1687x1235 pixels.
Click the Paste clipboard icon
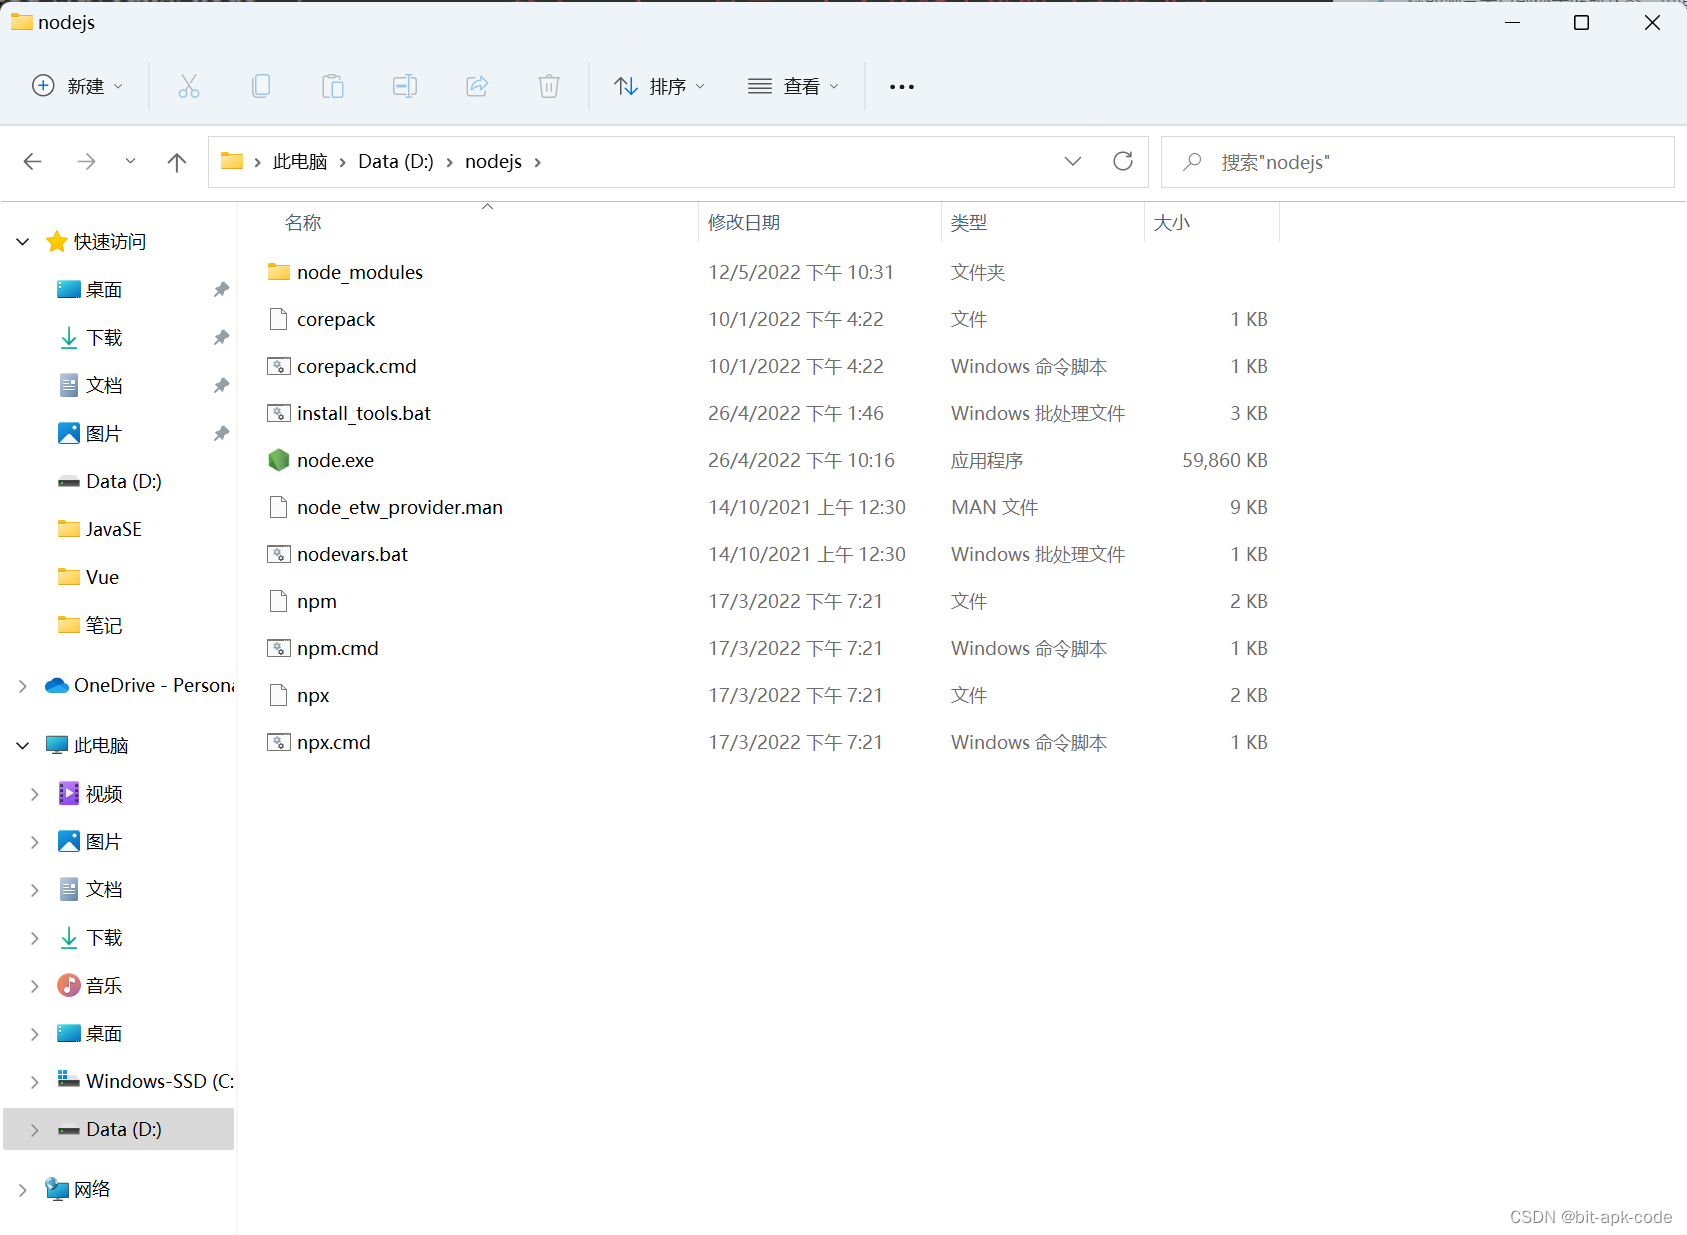(x=333, y=86)
